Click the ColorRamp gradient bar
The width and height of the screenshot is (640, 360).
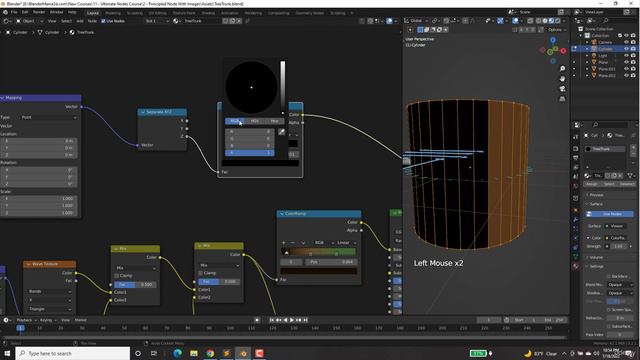tap(318, 251)
